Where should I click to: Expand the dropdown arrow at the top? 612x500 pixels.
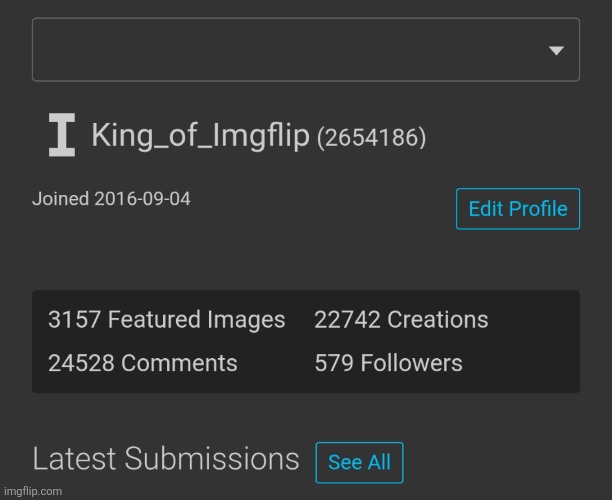click(x=557, y=50)
